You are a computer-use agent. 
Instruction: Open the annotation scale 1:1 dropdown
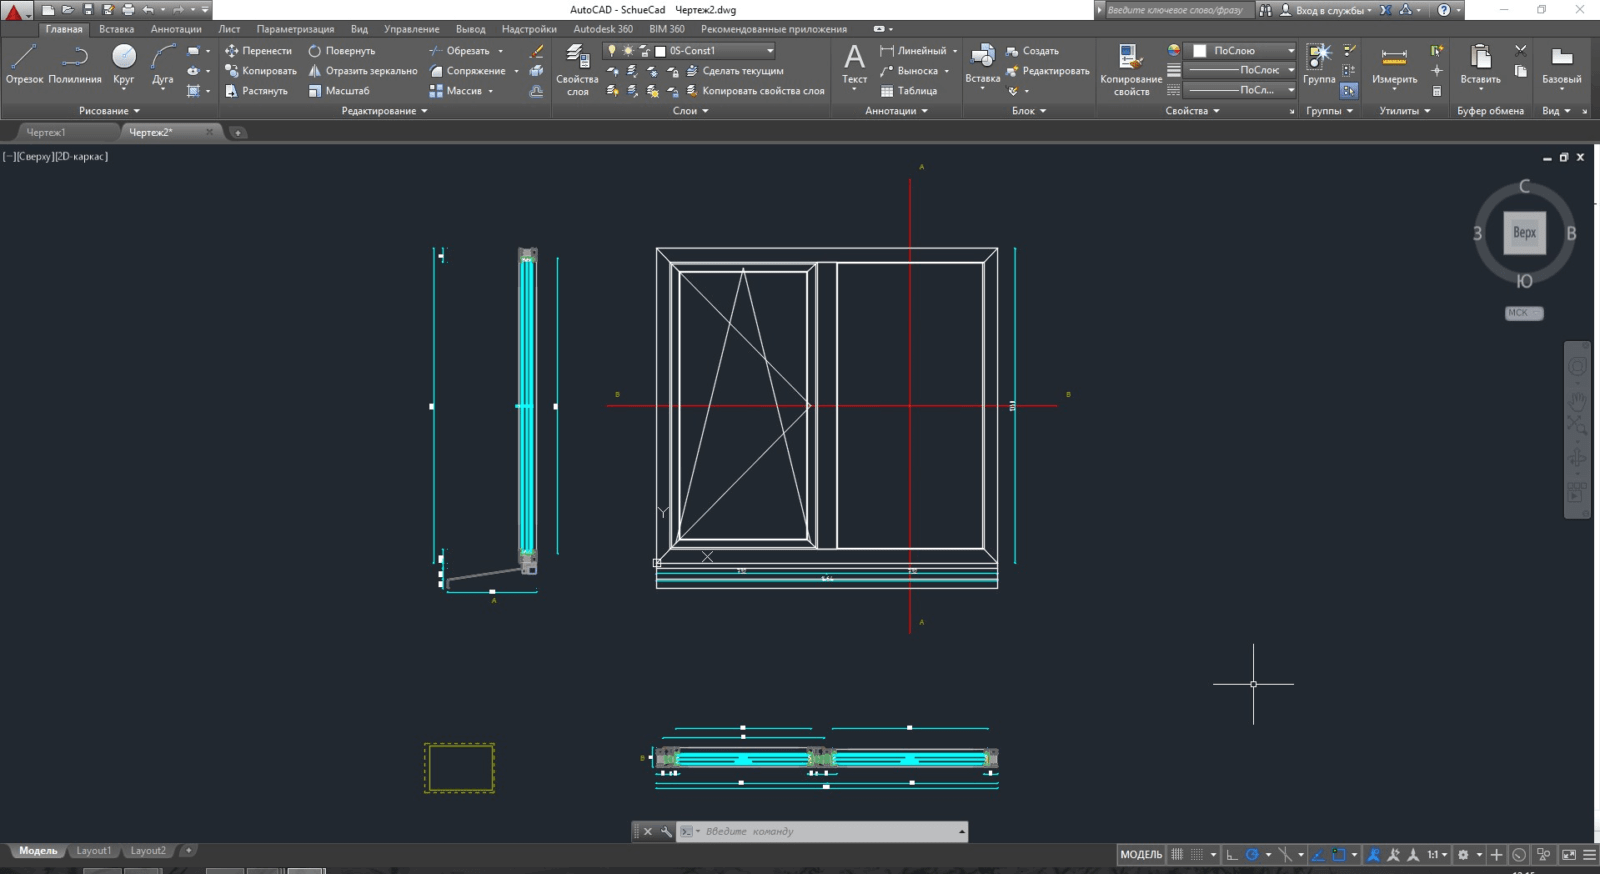pyautogui.click(x=1436, y=855)
